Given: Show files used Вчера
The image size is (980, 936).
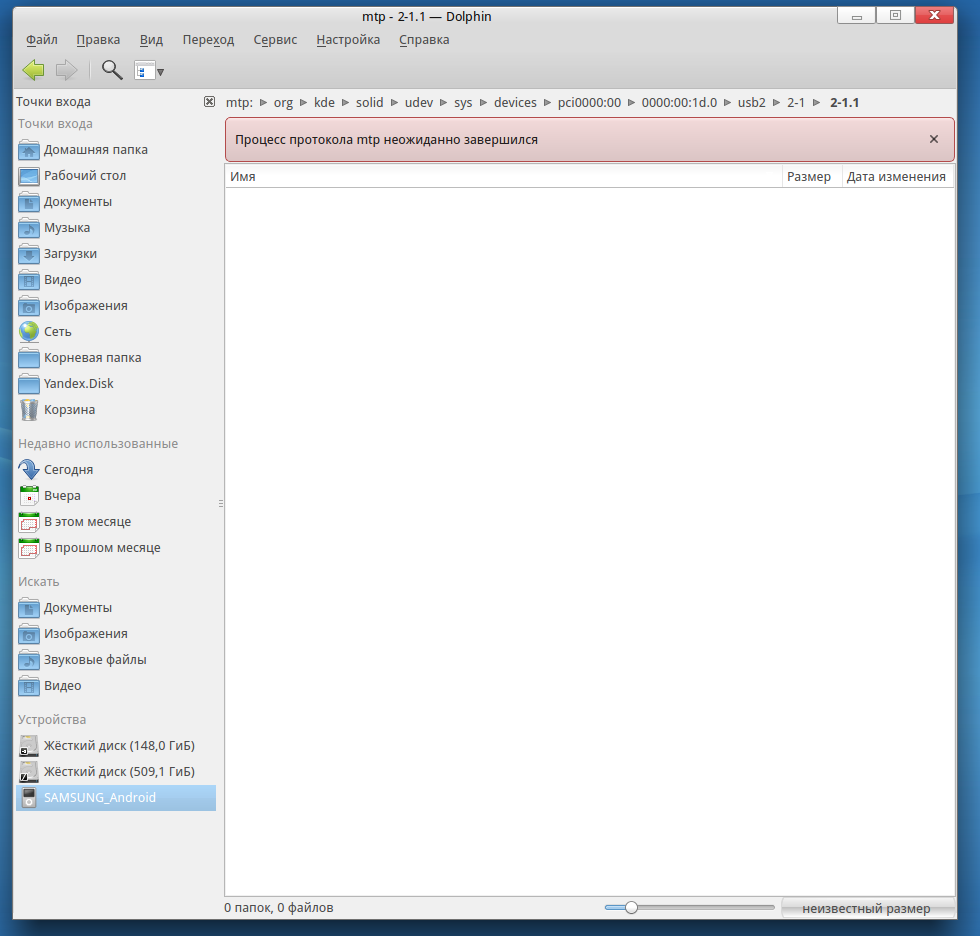Looking at the screenshot, I should tap(116, 496).
